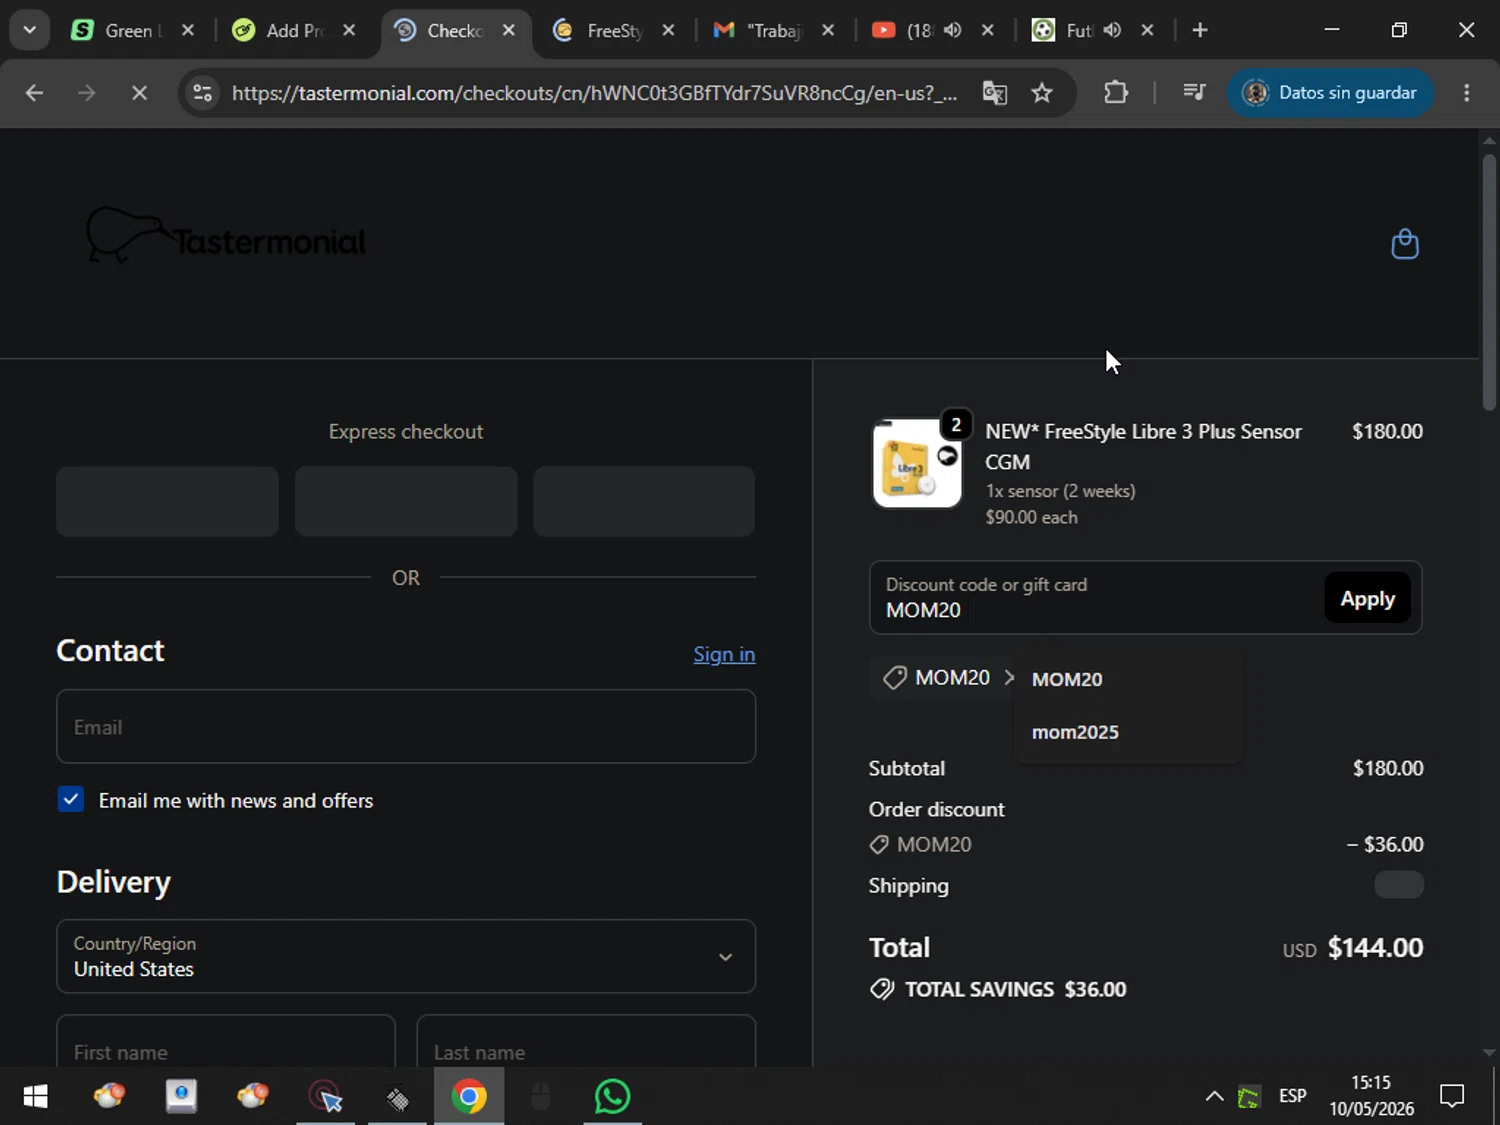Open the extensions puzzle icon
The width and height of the screenshot is (1500, 1125).
[x=1116, y=93]
